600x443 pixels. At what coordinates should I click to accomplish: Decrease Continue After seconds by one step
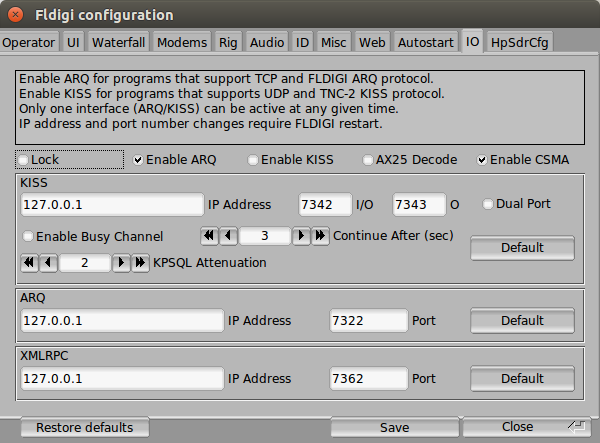(228, 236)
